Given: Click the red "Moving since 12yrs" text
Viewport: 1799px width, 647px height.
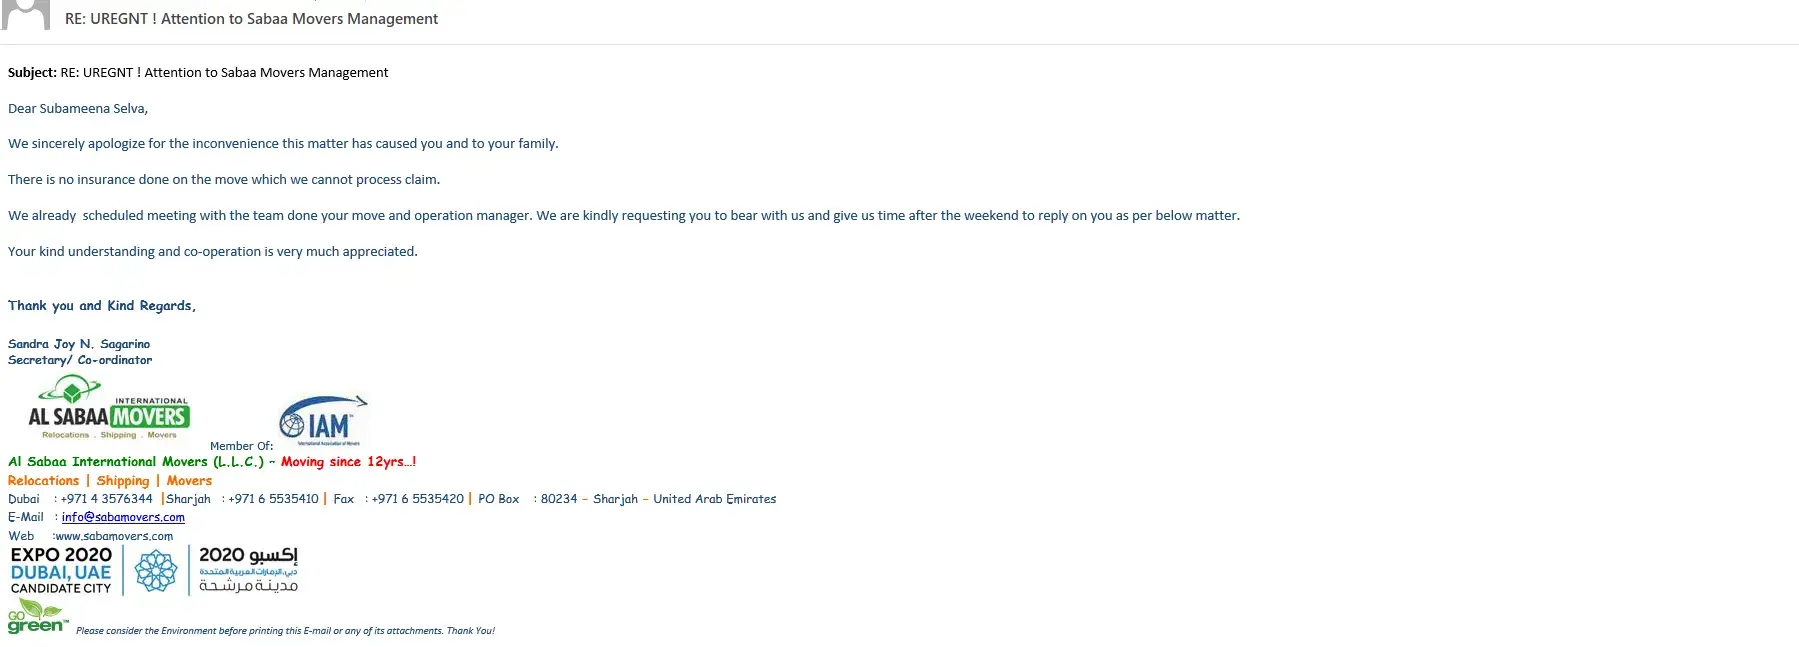Looking at the screenshot, I should pos(348,462).
